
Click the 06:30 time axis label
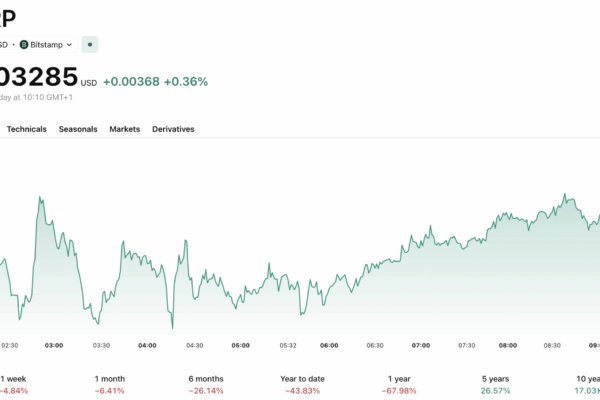[375, 345]
